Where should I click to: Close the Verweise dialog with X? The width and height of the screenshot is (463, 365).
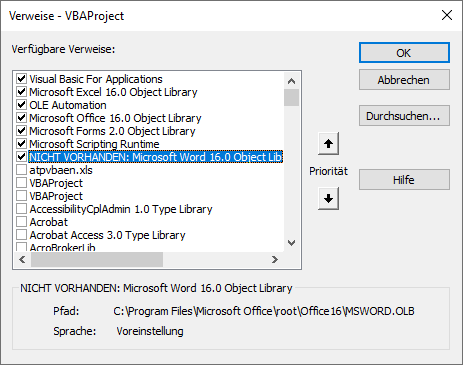(x=447, y=15)
